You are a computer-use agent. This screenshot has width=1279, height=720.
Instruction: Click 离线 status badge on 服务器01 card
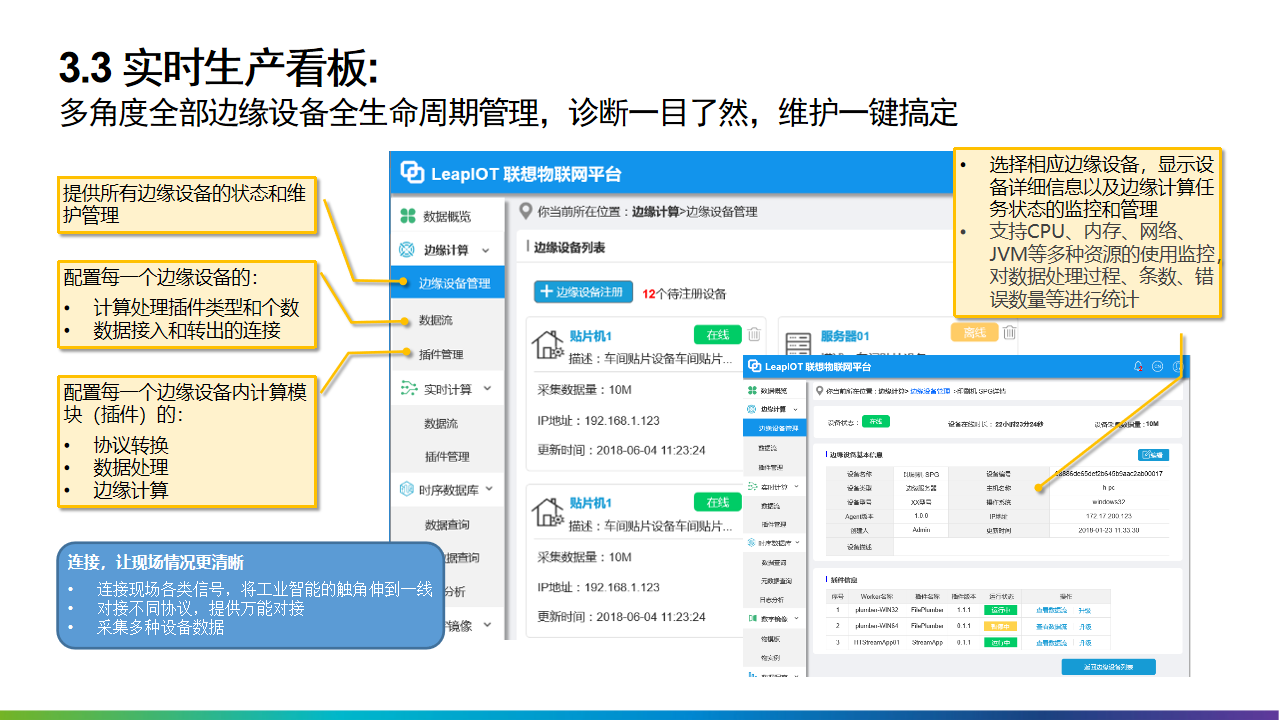(x=974, y=332)
